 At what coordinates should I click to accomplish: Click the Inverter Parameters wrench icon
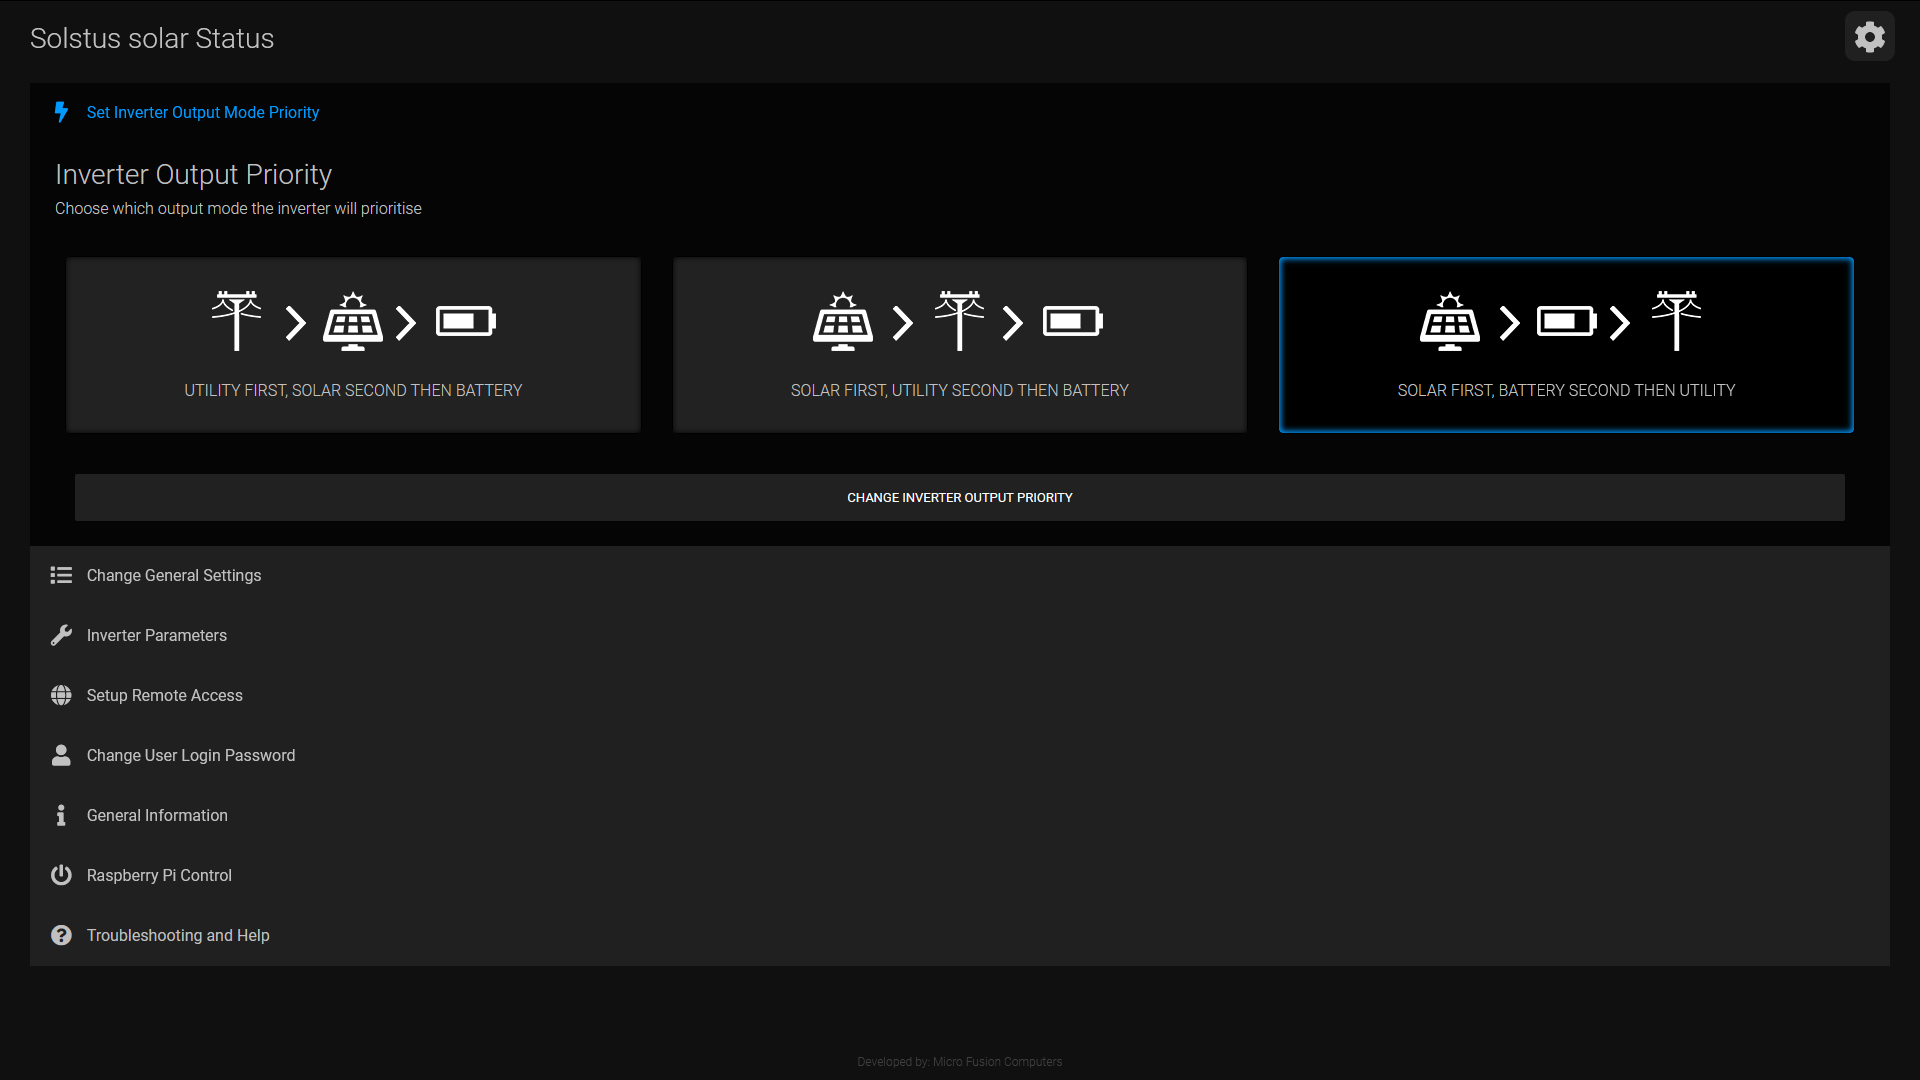click(x=61, y=634)
